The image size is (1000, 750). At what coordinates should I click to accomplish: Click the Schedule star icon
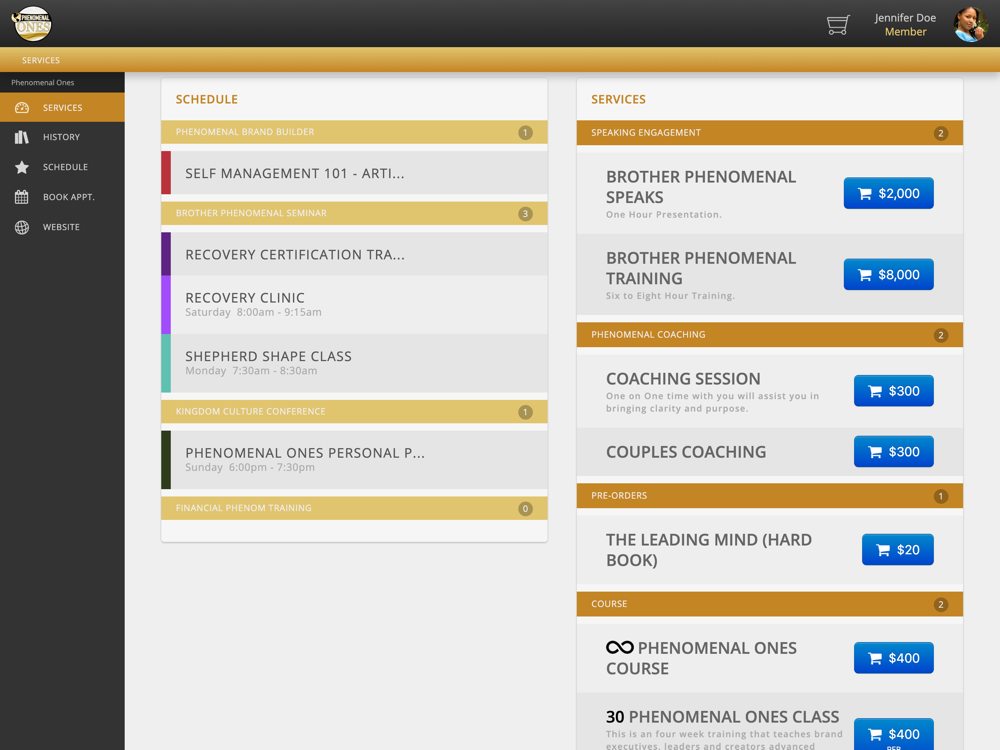click(22, 167)
